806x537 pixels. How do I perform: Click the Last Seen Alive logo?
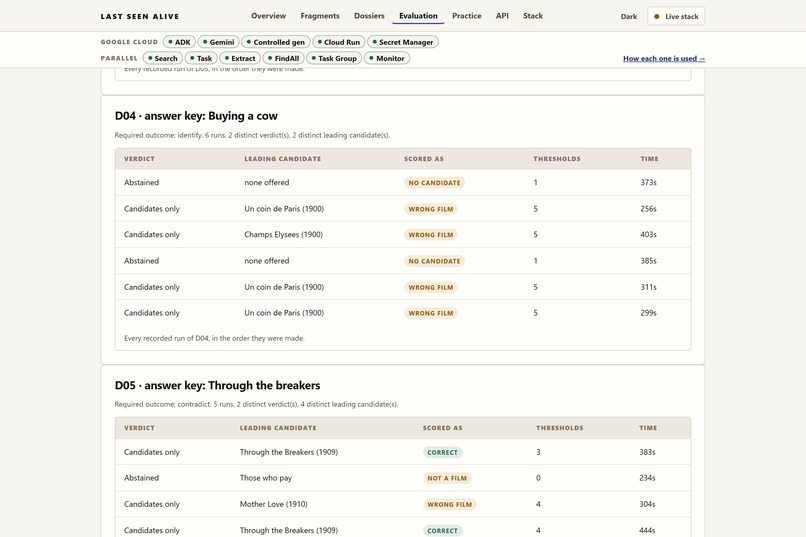click(x=140, y=16)
